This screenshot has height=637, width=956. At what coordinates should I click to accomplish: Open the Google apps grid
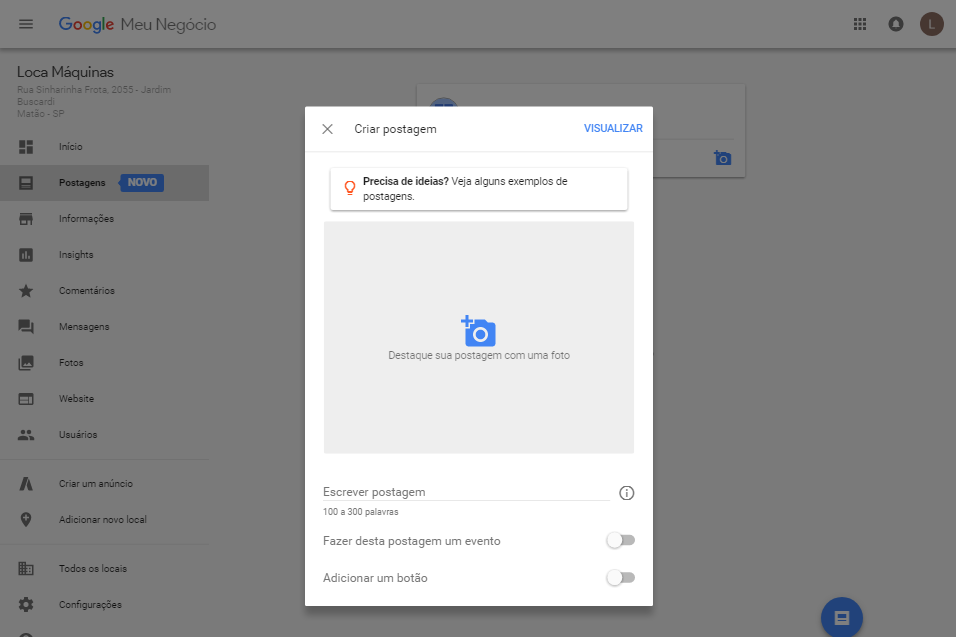860,24
